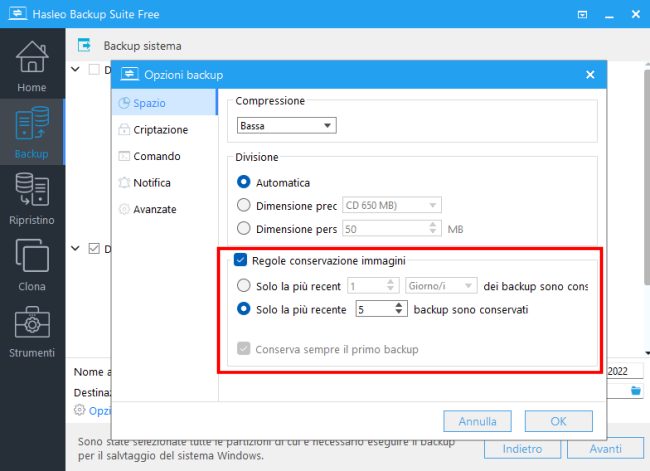Viewport: 650px width, 471px height.
Task: Click the Opzioni backup dialog title icon
Action: 129,75
